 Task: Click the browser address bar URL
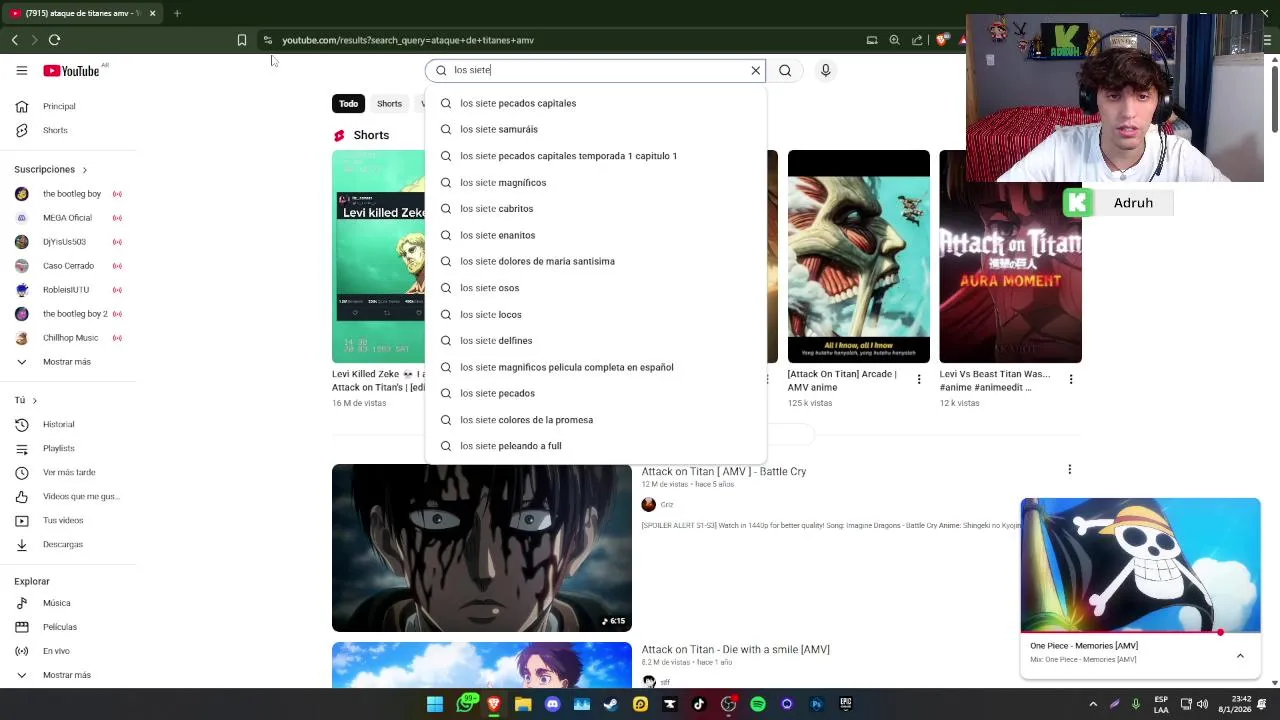[x=408, y=40]
